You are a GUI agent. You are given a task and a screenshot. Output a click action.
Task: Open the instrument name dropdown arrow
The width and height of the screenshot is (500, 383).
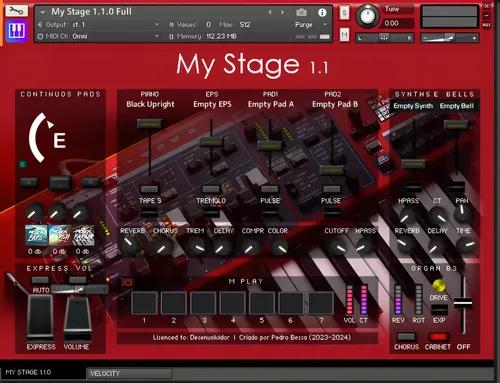pyautogui.click(x=42, y=12)
